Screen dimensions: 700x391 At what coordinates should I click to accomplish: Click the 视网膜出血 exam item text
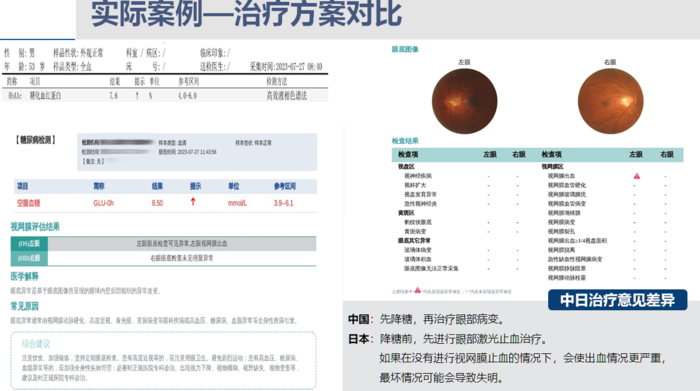[561, 176]
